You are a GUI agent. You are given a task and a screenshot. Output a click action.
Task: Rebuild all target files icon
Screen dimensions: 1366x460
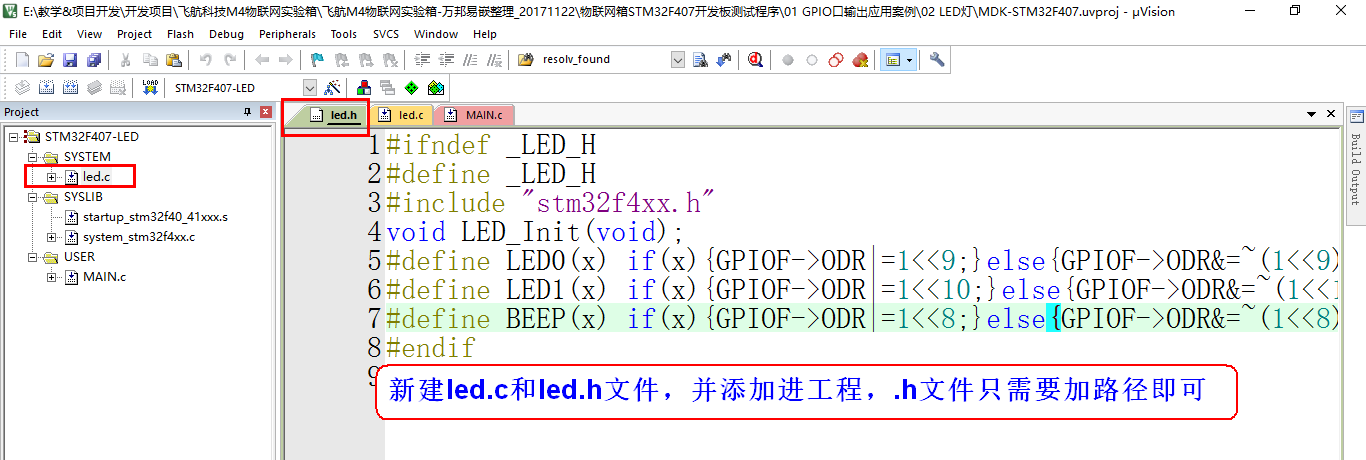tap(70, 88)
